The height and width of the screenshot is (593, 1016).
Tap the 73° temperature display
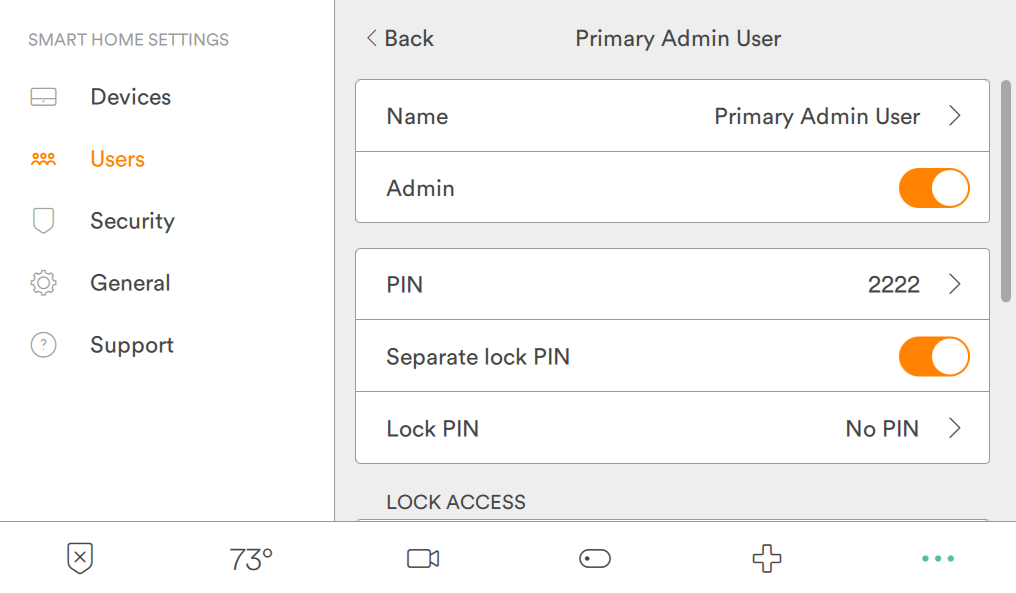point(251,559)
